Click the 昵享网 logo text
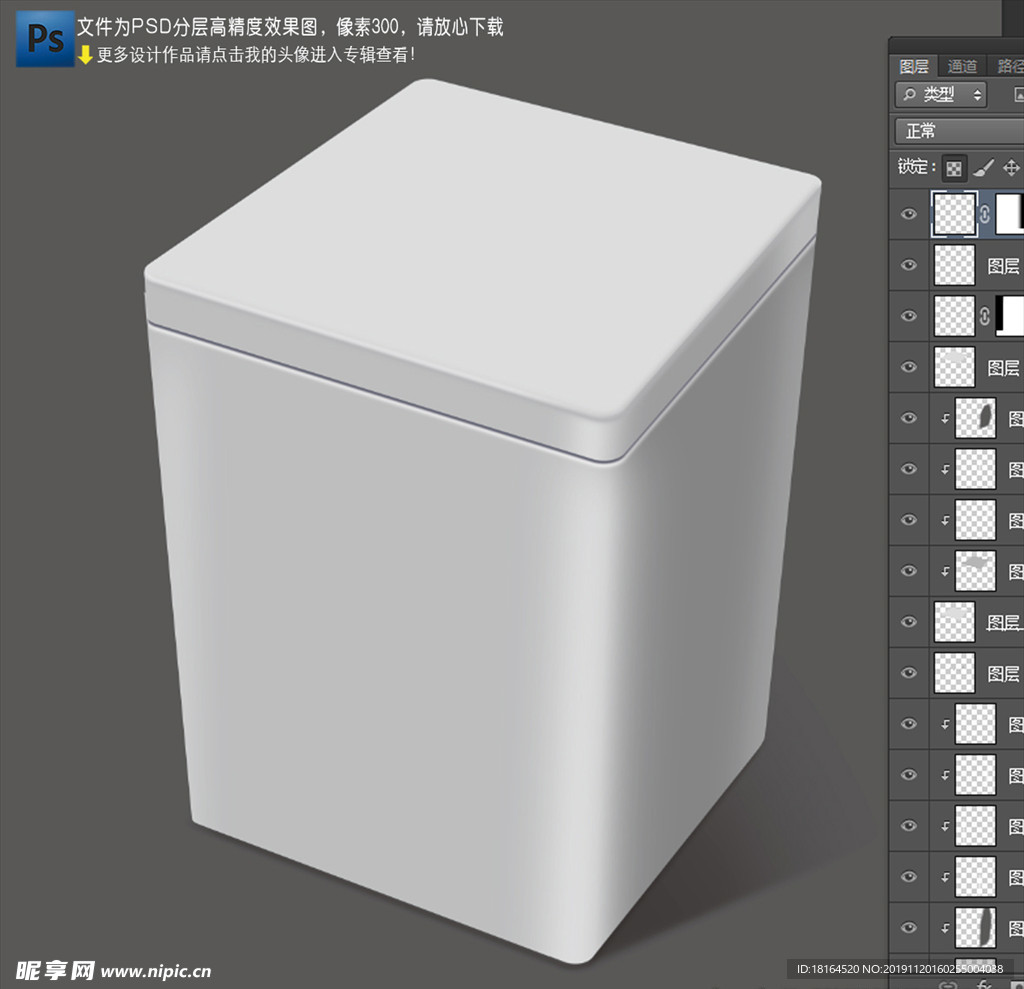The image size is (1024, 989). (55, 969)
